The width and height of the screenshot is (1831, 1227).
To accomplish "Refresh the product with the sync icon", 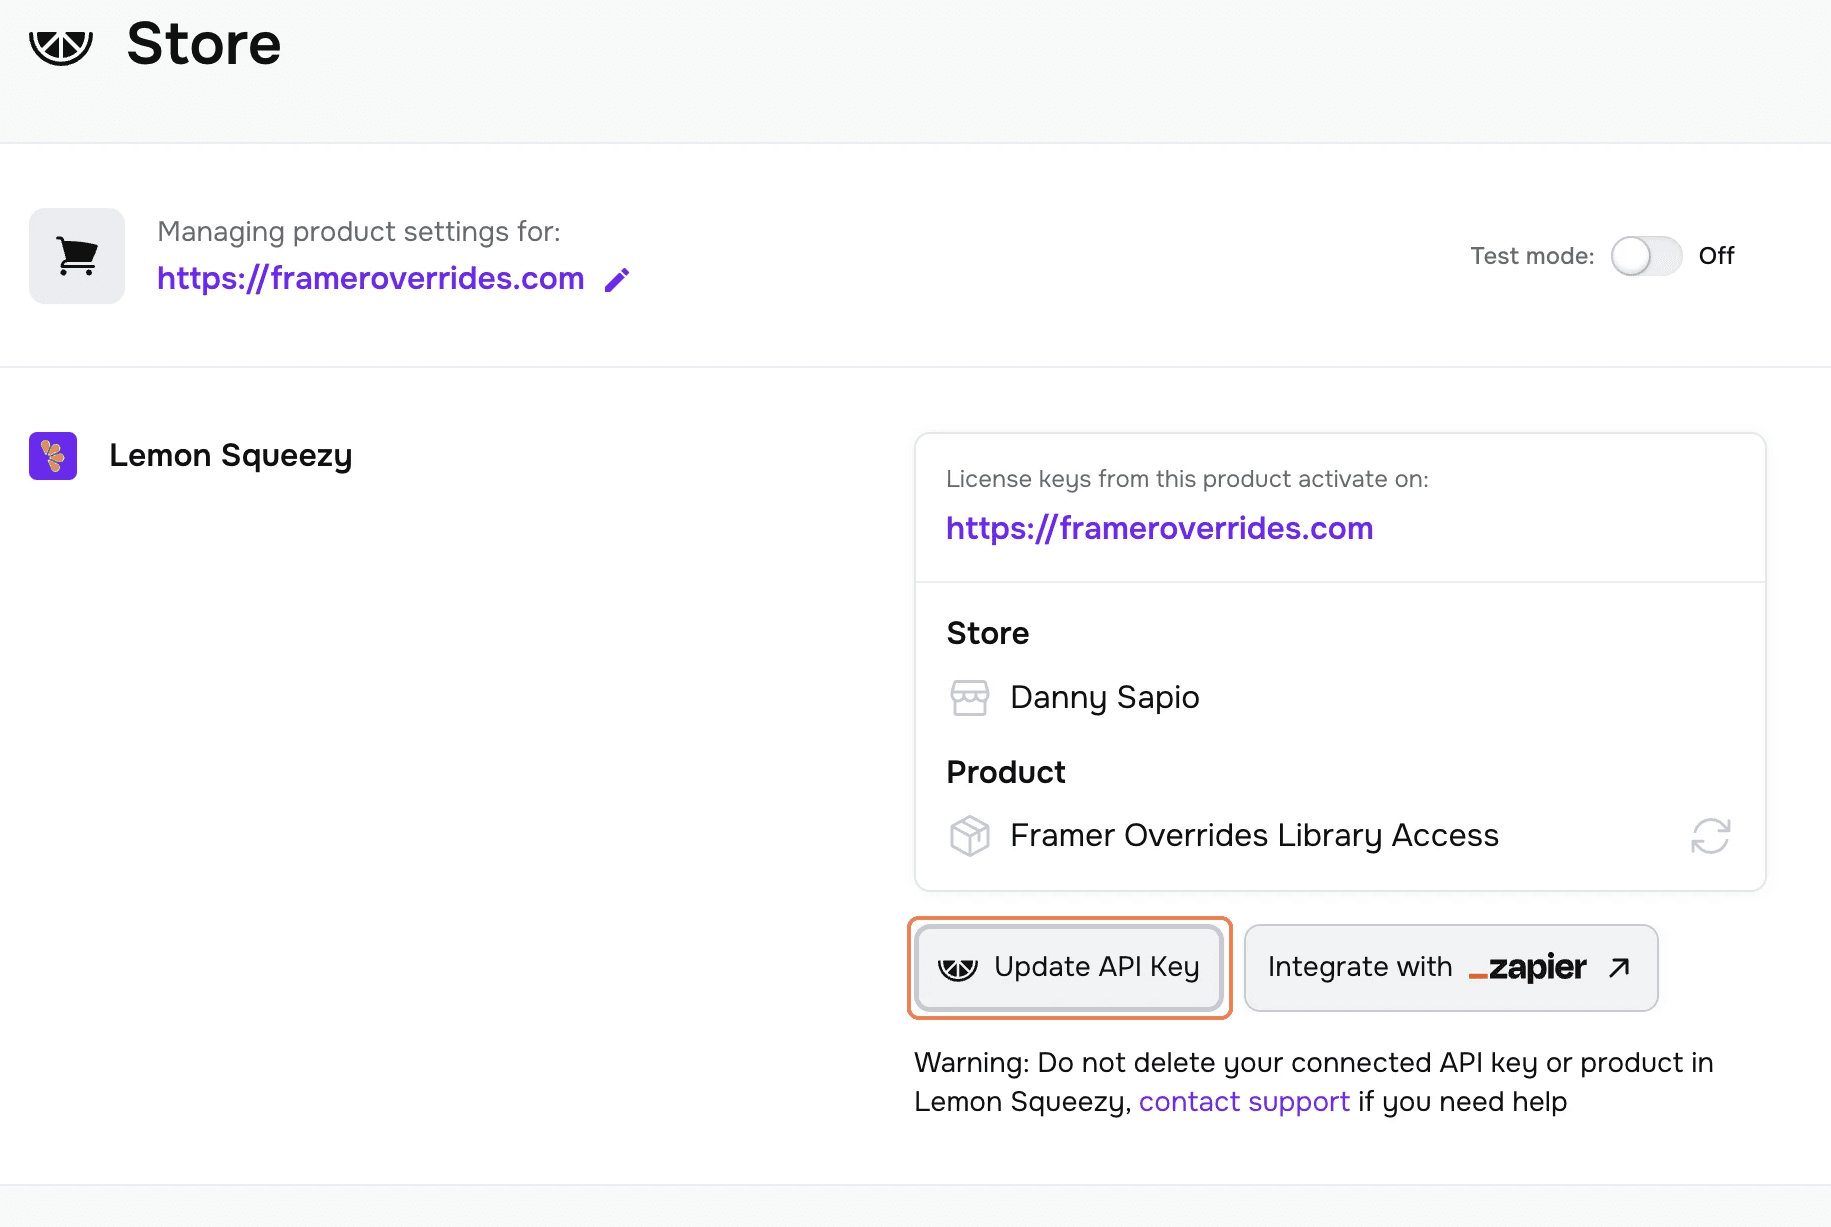I will pyautogui.click(x=1710, y=836).
